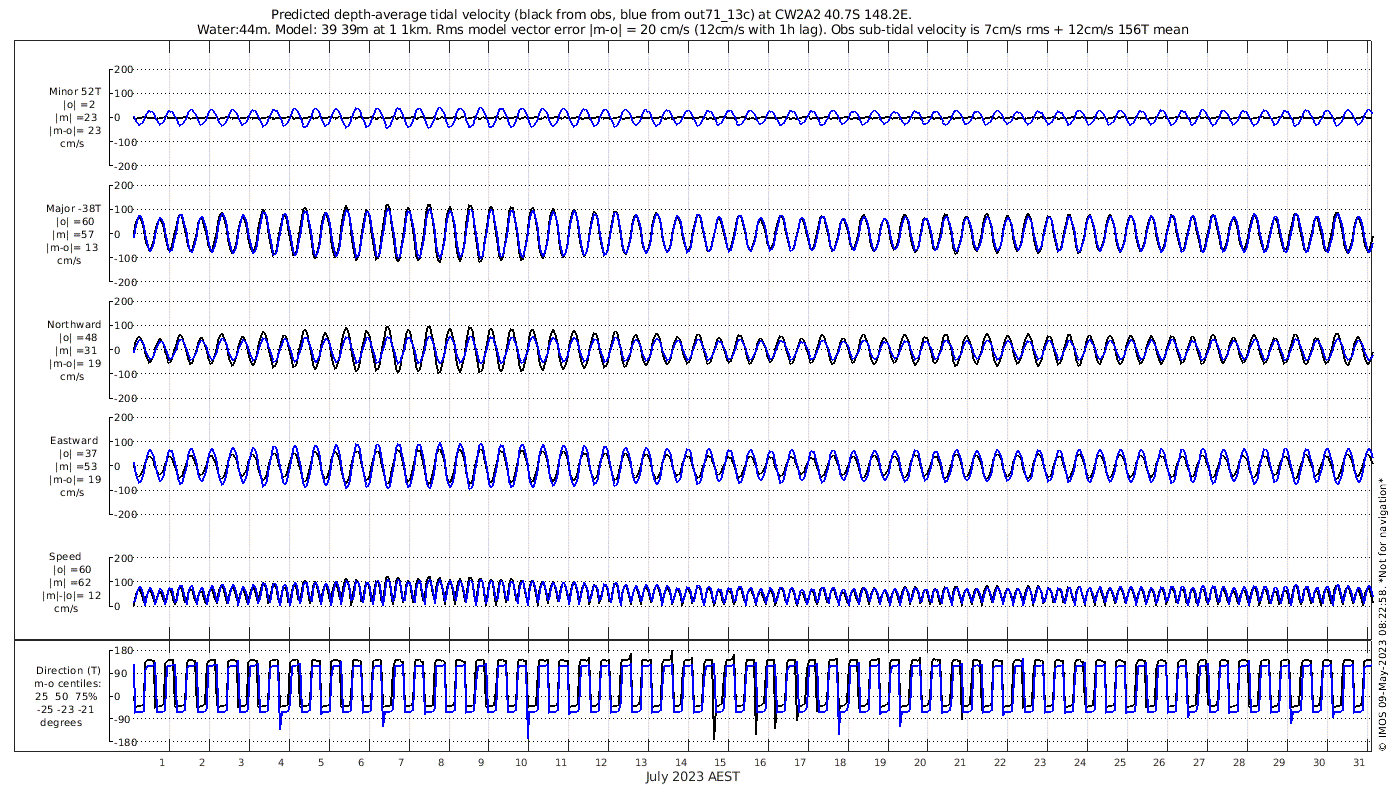Select the 'm-o centiles:' label
The image size is (1400, 800).
coord(68,684)
